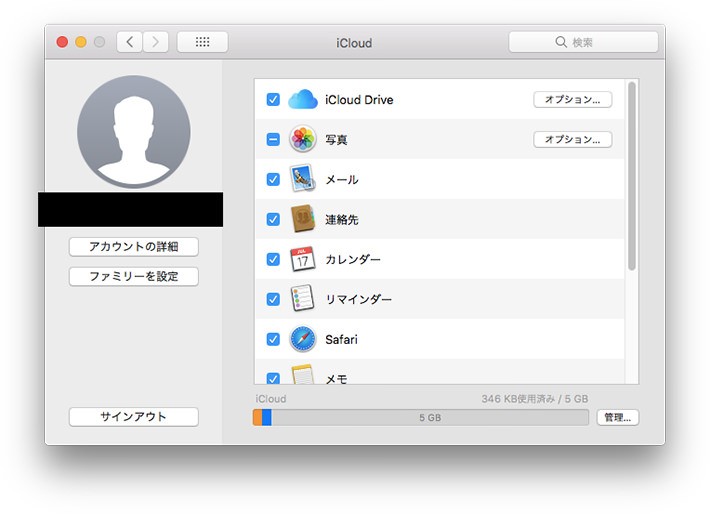Click the 連絡先 label text
The height and width of the screenshot is (514, 710).
342,220
